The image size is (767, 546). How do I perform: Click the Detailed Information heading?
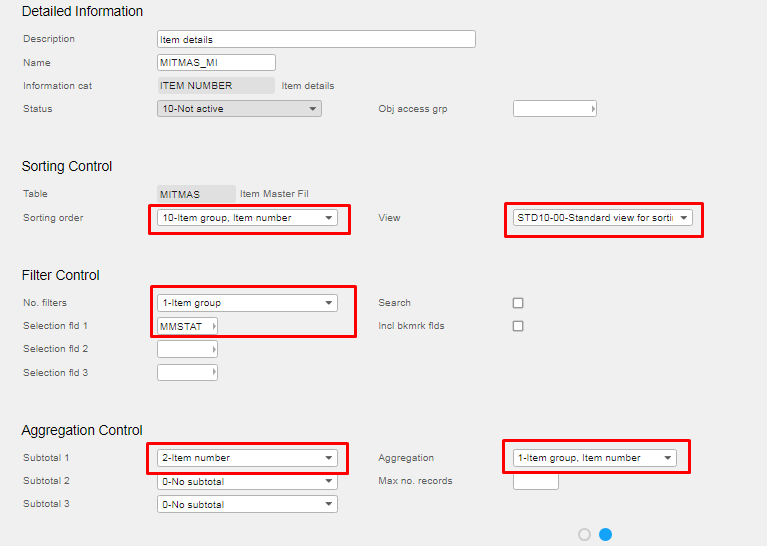click(x=82, y=11)
